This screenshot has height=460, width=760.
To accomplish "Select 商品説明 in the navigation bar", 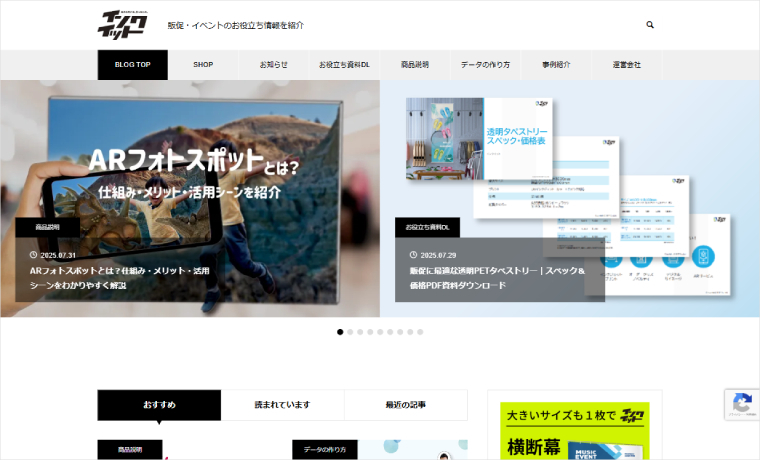I will click(x=414, y=65).
